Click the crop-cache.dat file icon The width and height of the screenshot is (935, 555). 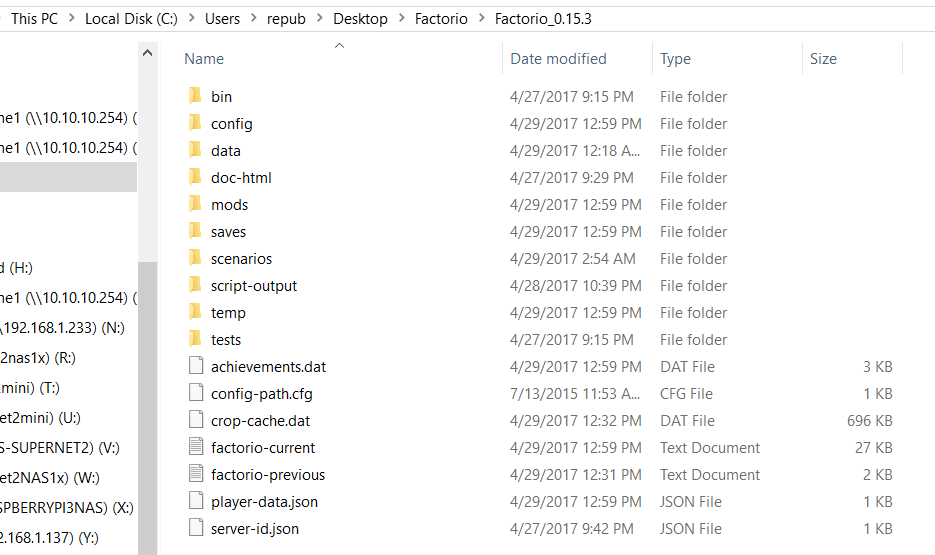coord(196,420)
